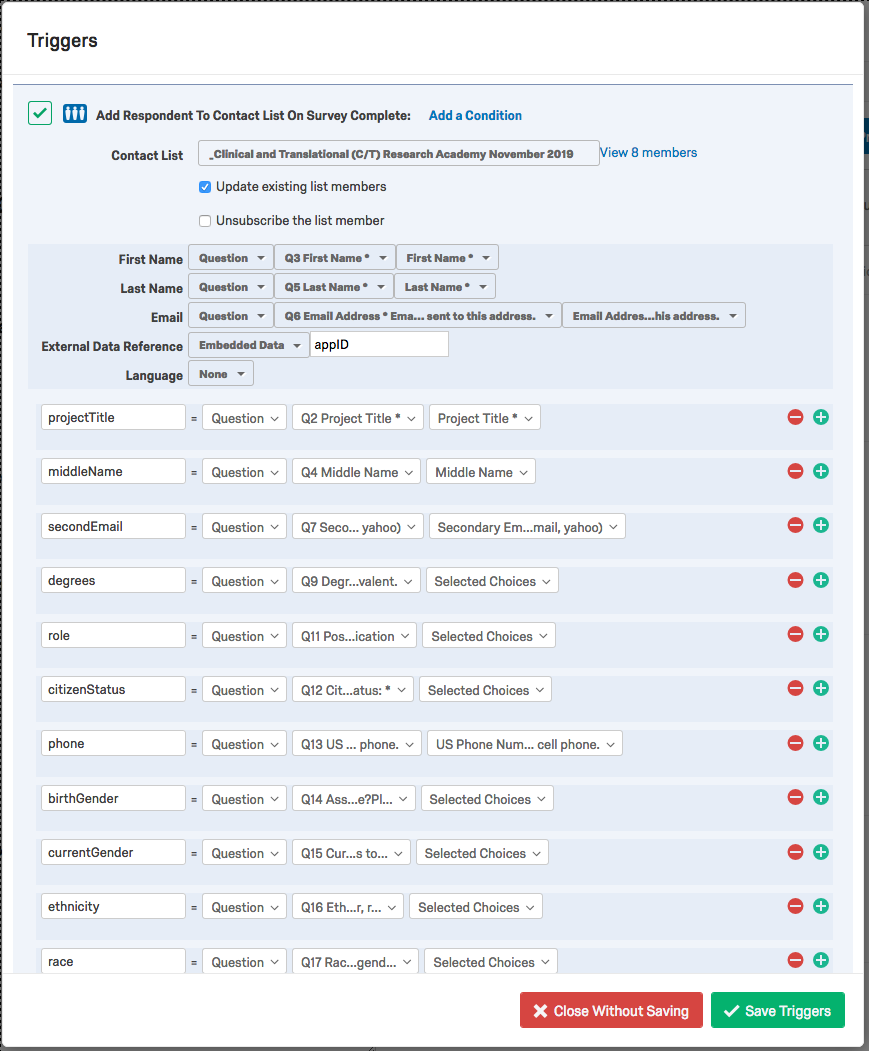Open Q16 Ethnicity question dropdown
Screen dimensions: 869x1051
point(348,908)
